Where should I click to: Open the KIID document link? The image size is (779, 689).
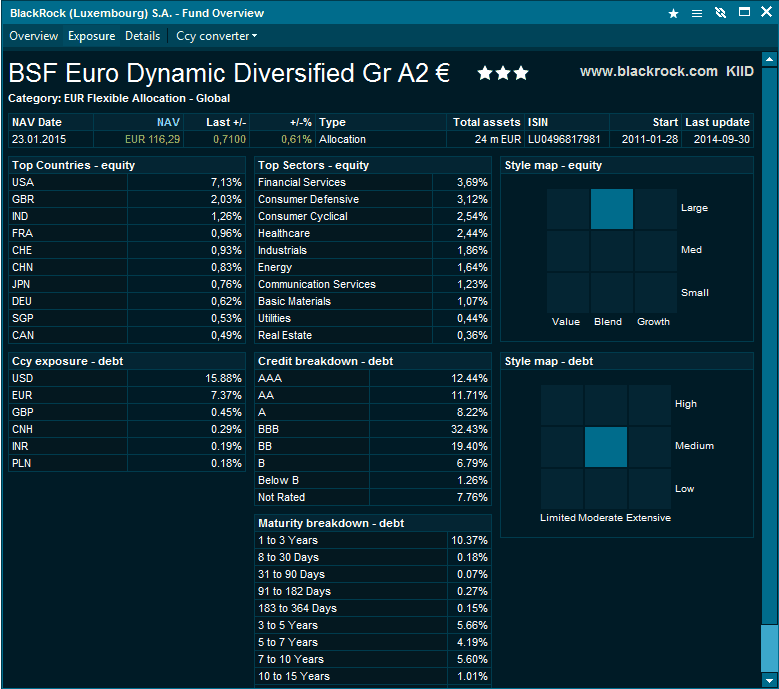(x=740, y=72)
